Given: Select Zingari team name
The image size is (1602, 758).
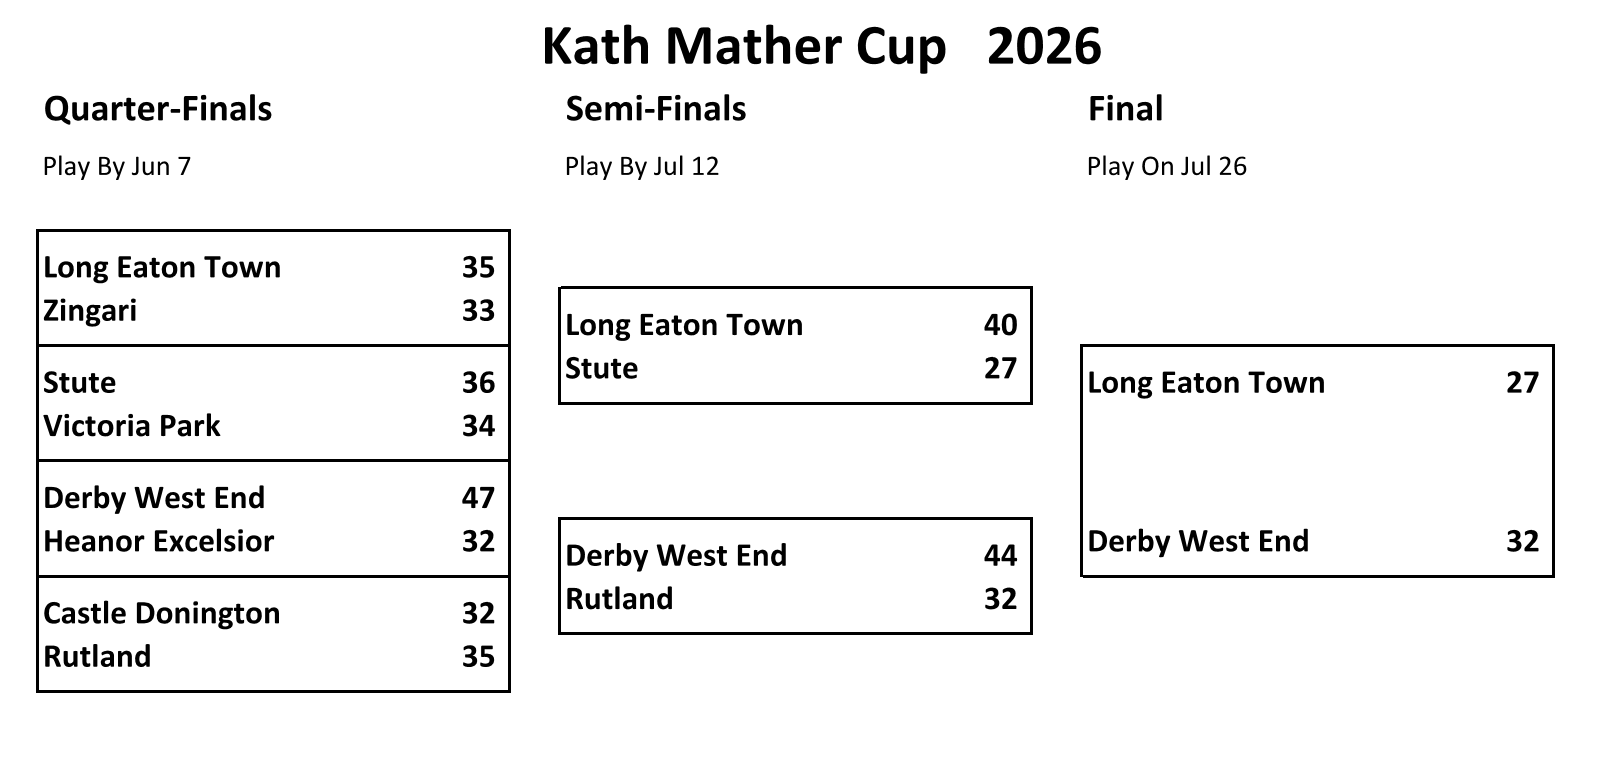Looking at the screenshot, I should (90, 311).
